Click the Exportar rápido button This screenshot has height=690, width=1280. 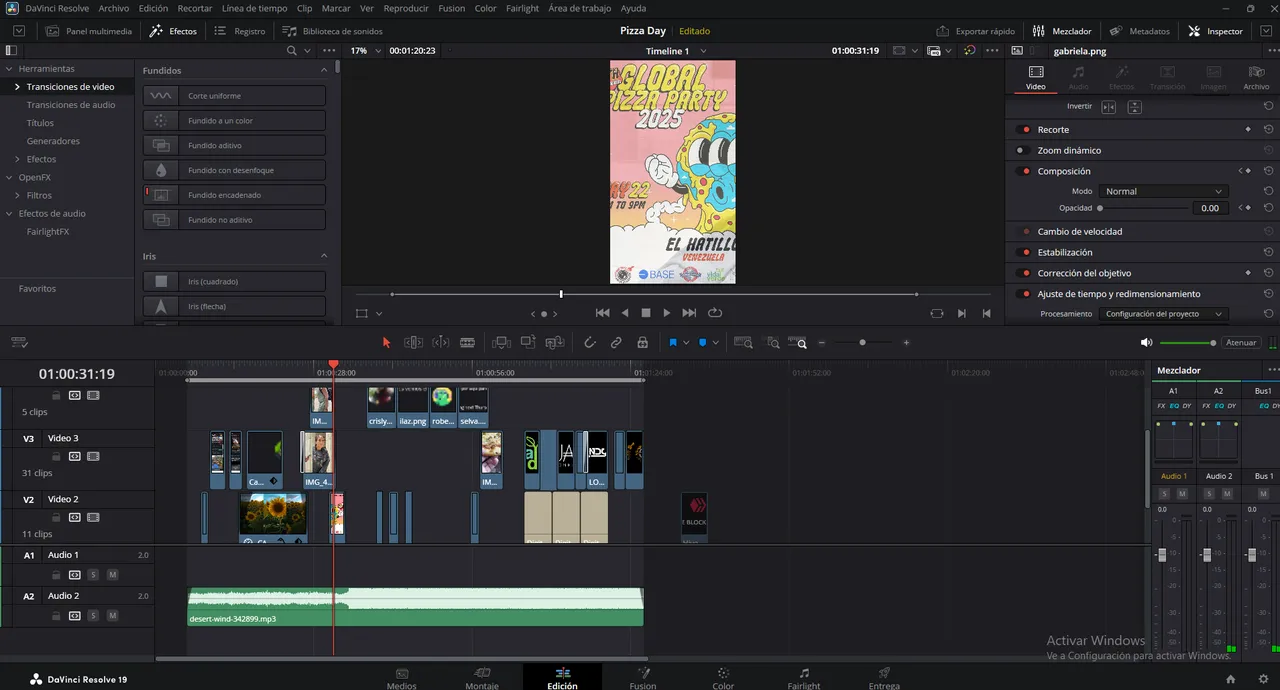(976, 31)
